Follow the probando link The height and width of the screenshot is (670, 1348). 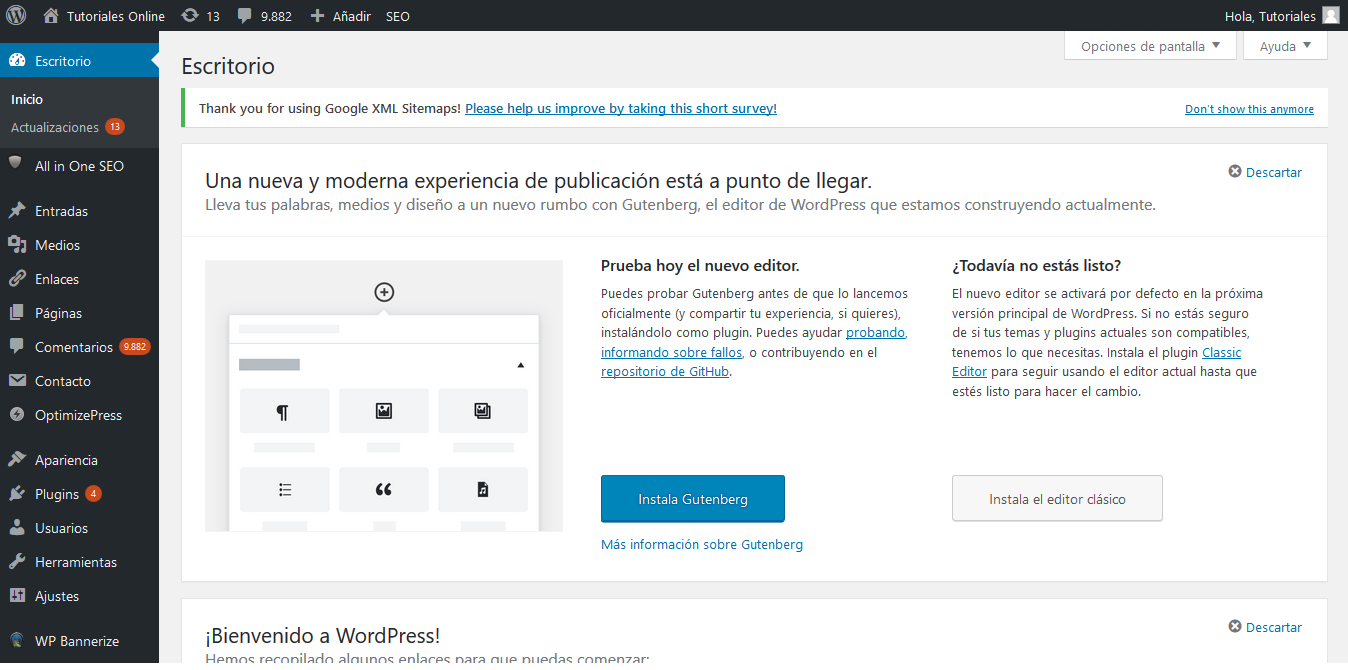click(876, 332)
